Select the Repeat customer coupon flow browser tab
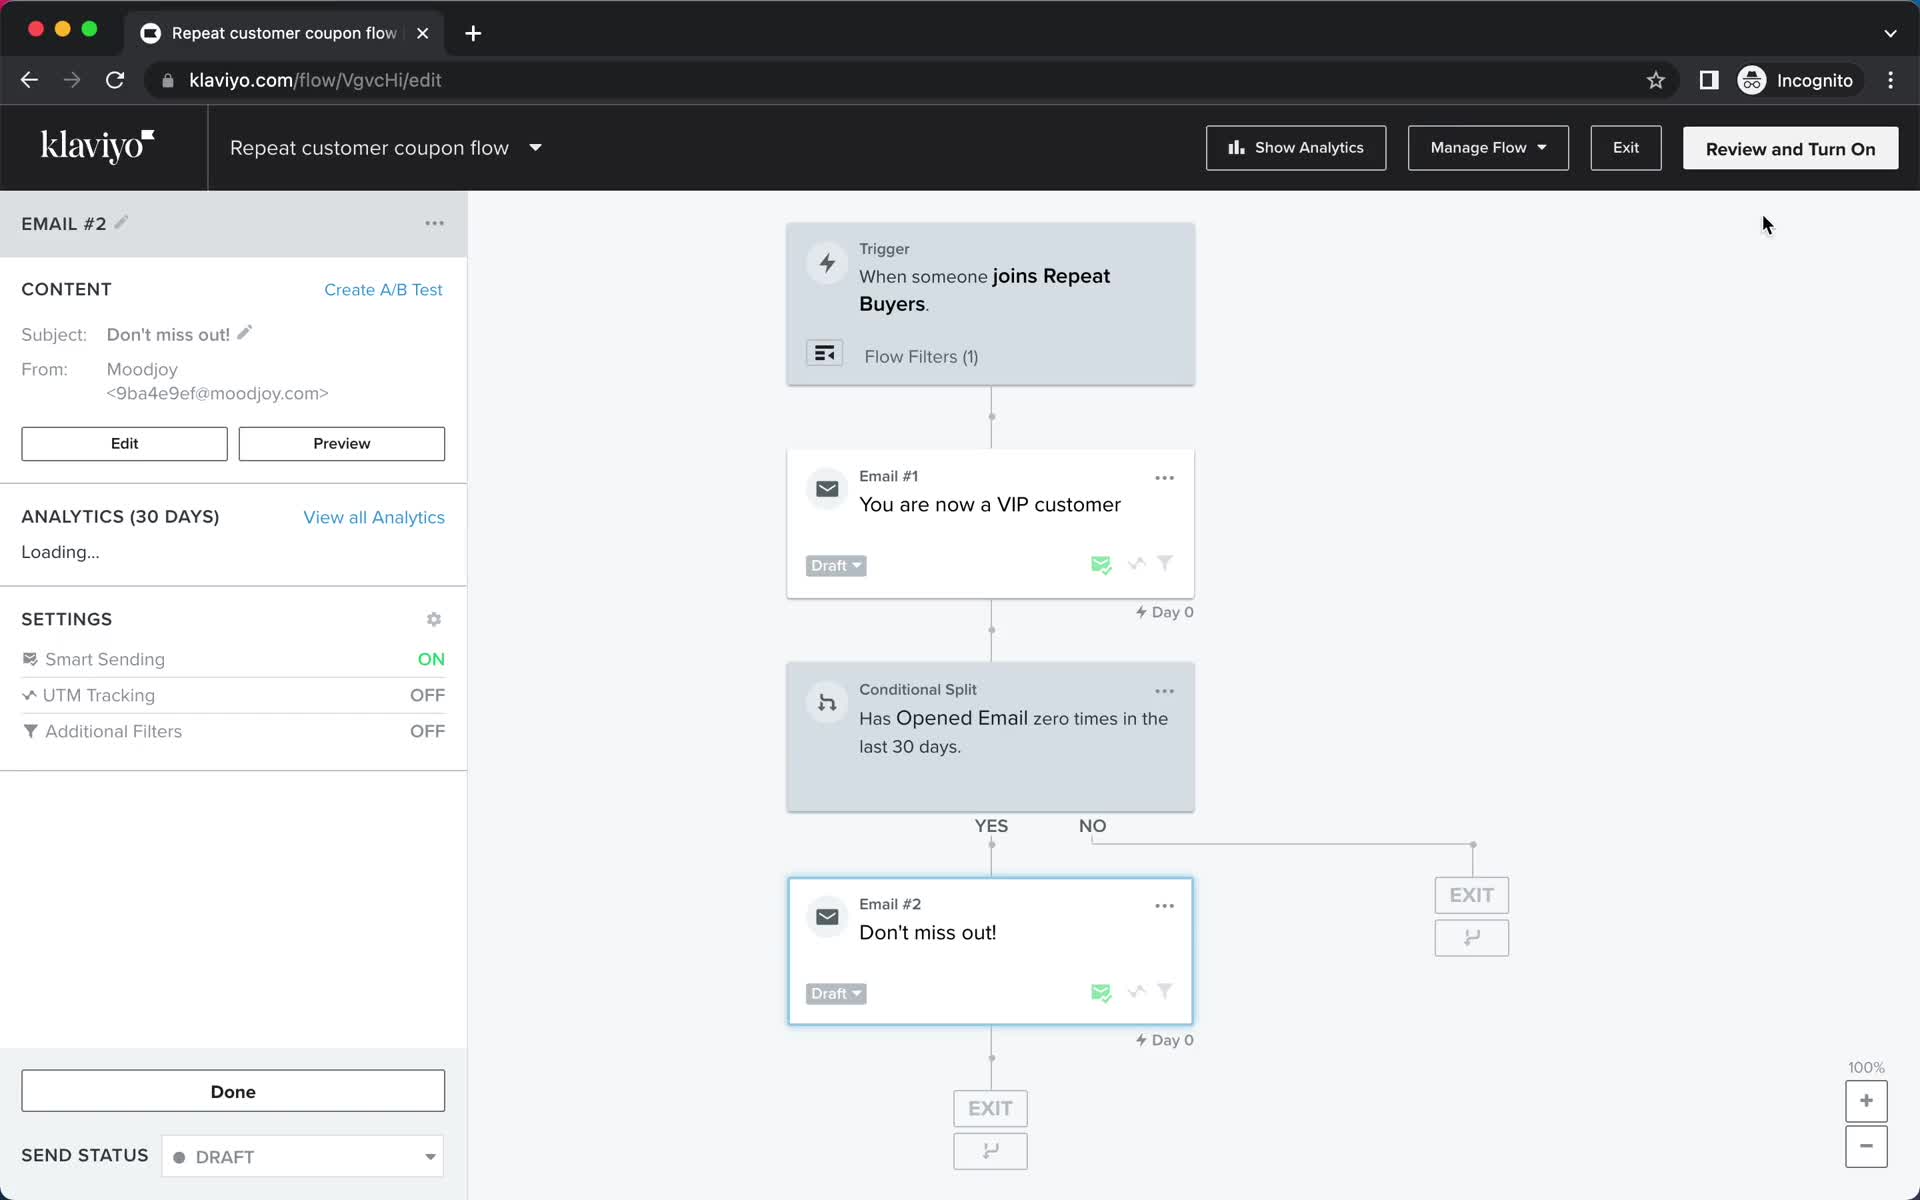 point(283,33)
